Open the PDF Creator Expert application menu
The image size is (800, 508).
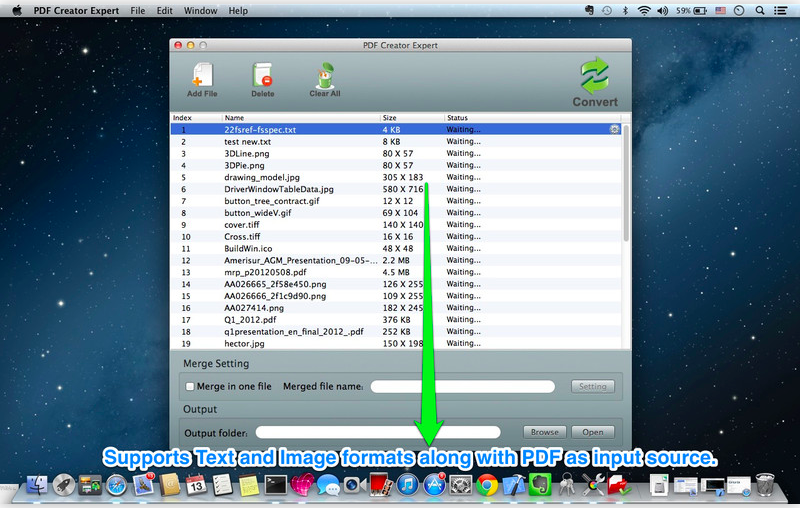76,10
